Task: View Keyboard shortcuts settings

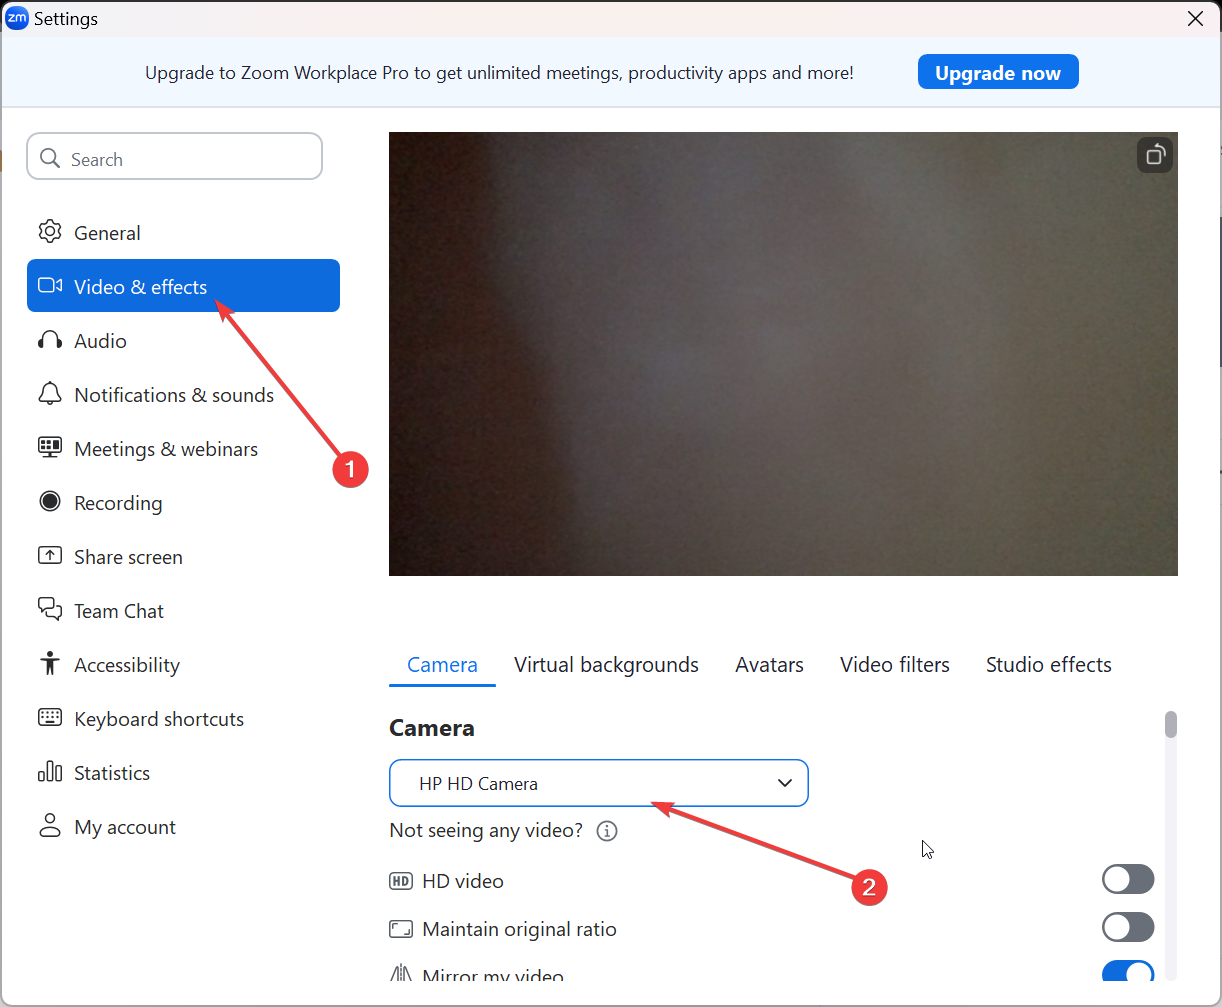Action: coord(183,718)
